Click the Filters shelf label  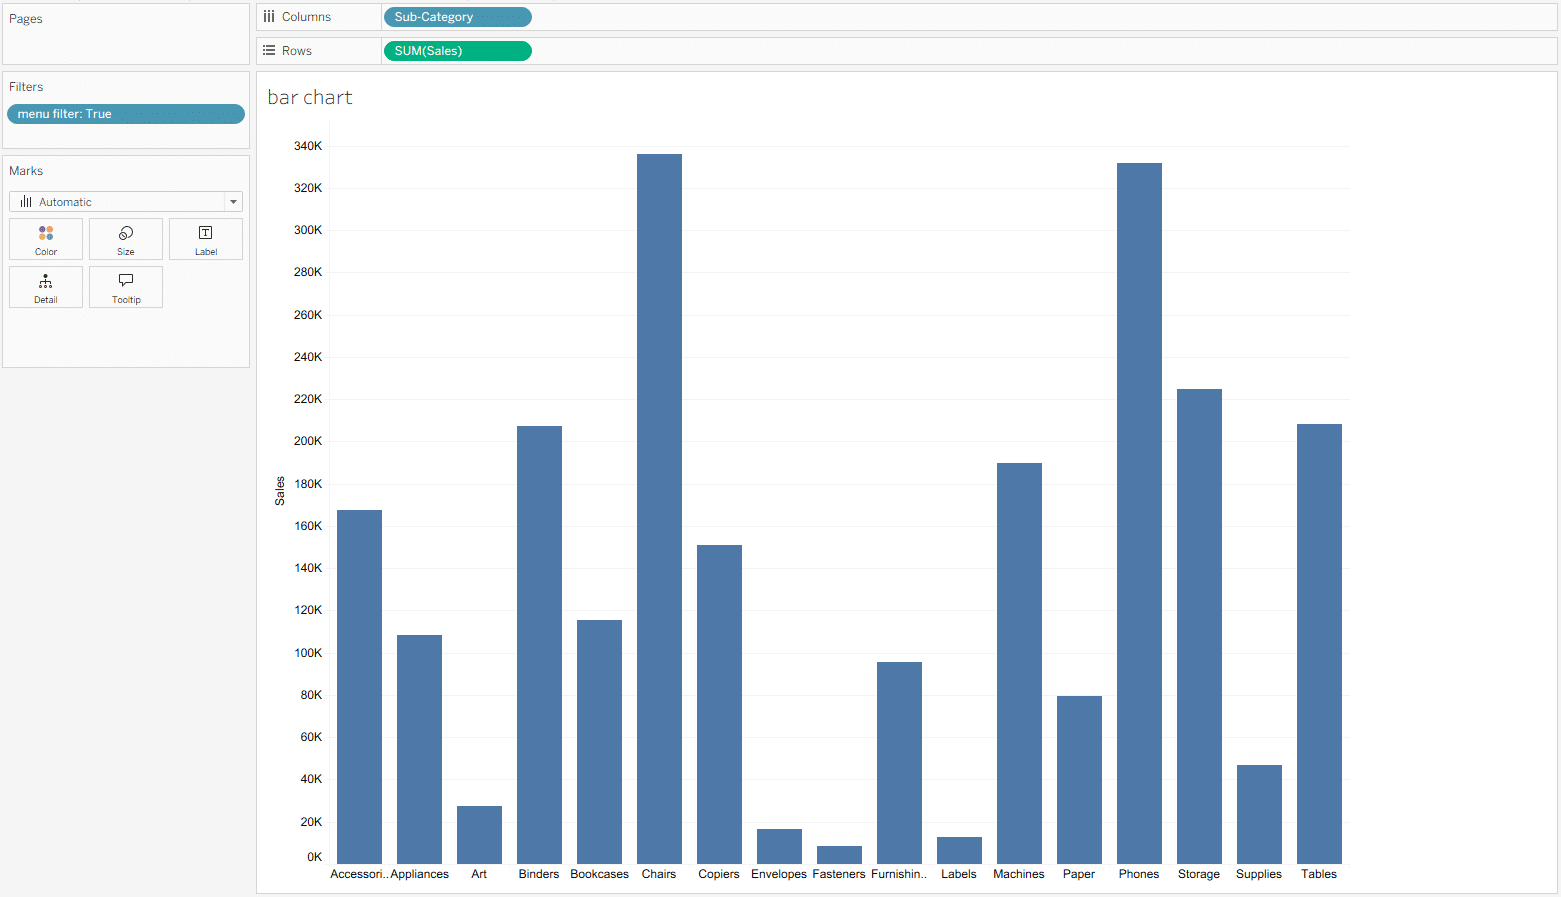point(26,87)
